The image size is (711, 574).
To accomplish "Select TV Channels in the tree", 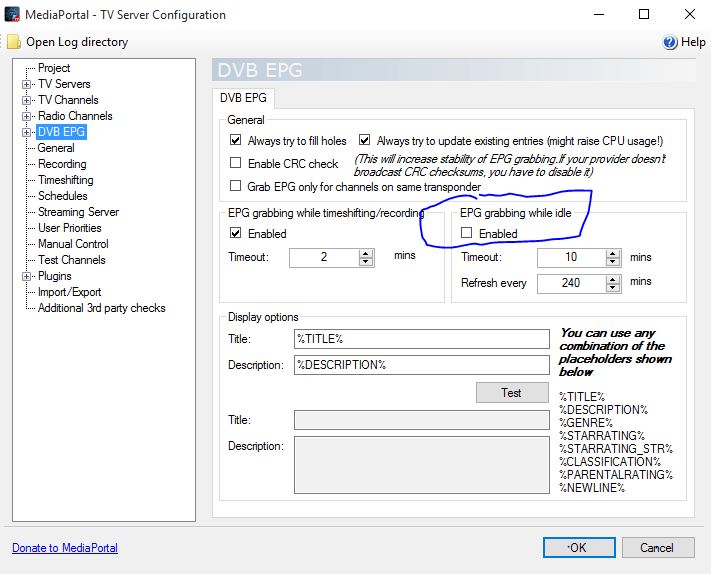I will (x=68, y=100).
